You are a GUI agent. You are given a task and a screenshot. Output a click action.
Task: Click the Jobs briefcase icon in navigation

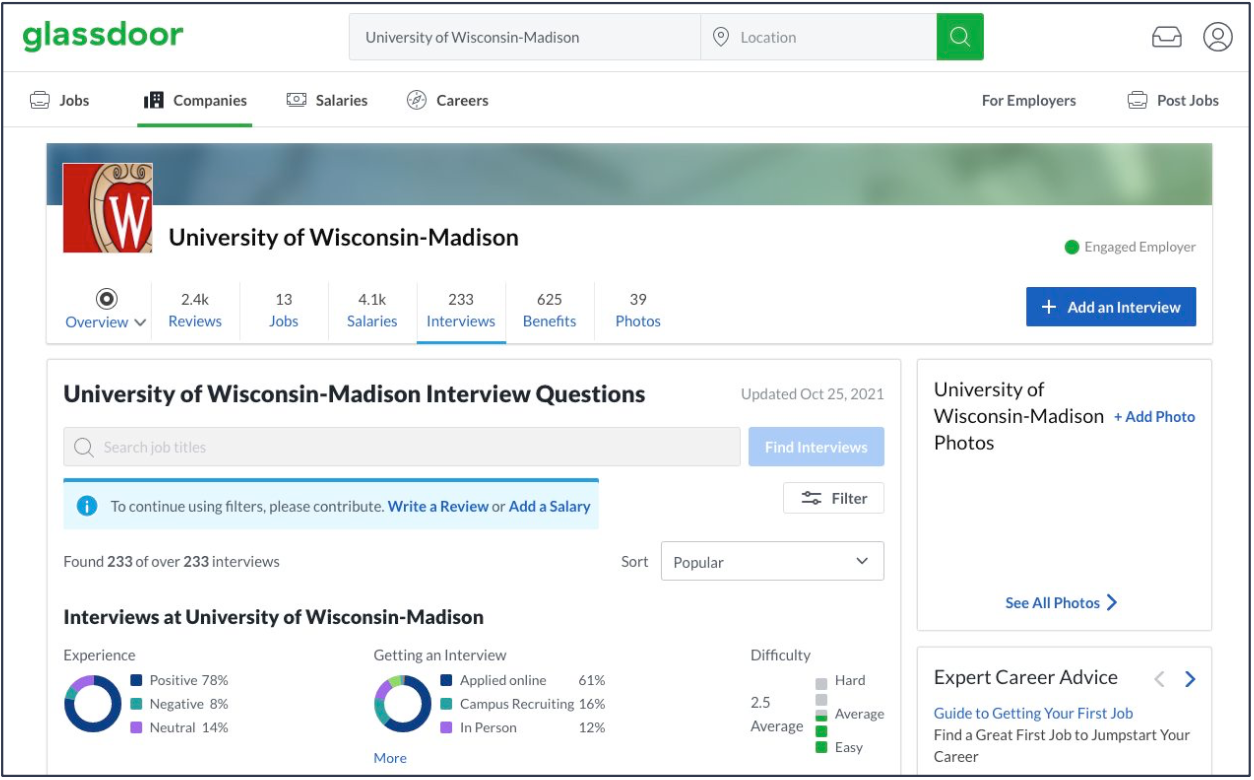40,100
